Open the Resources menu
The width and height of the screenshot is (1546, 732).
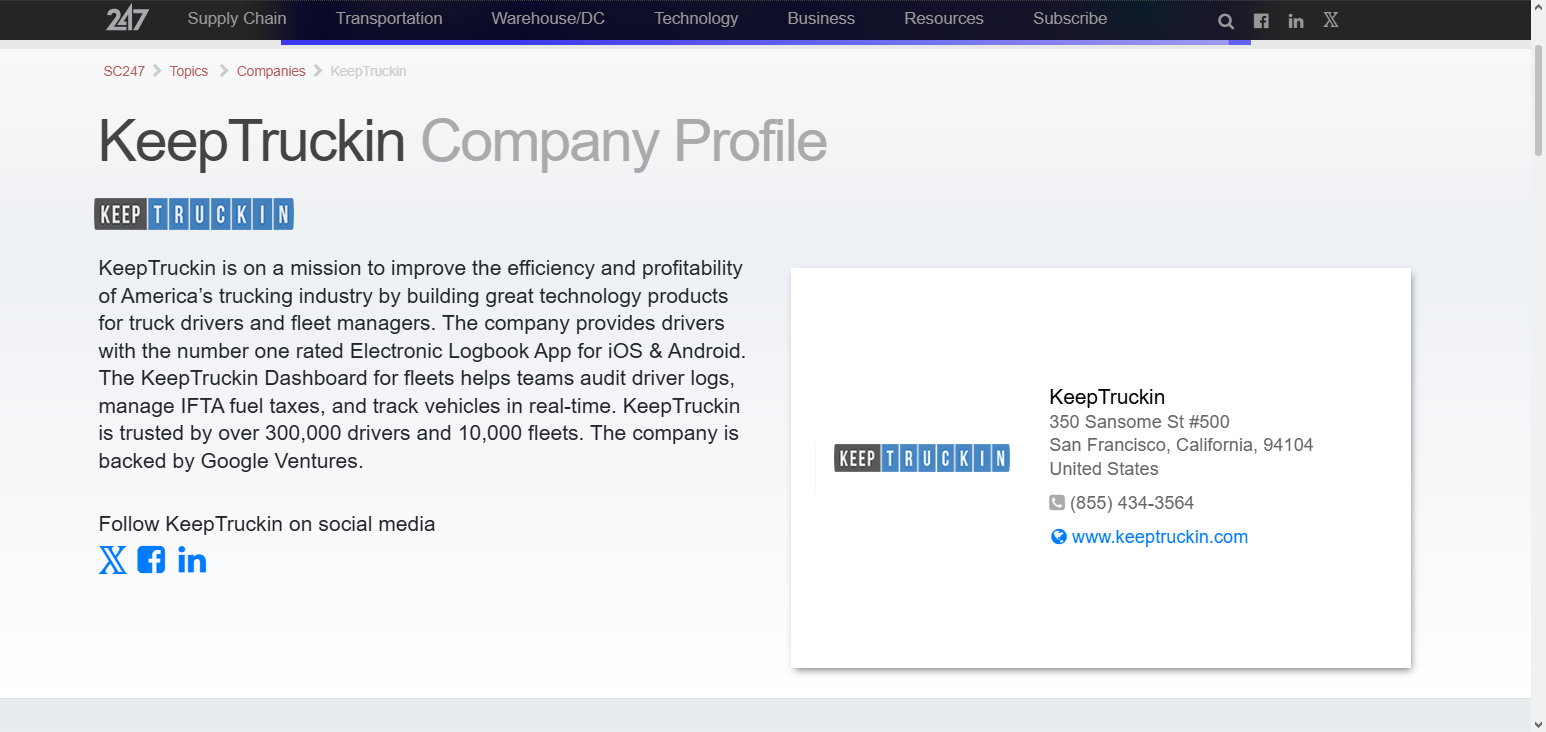(944, 19)
